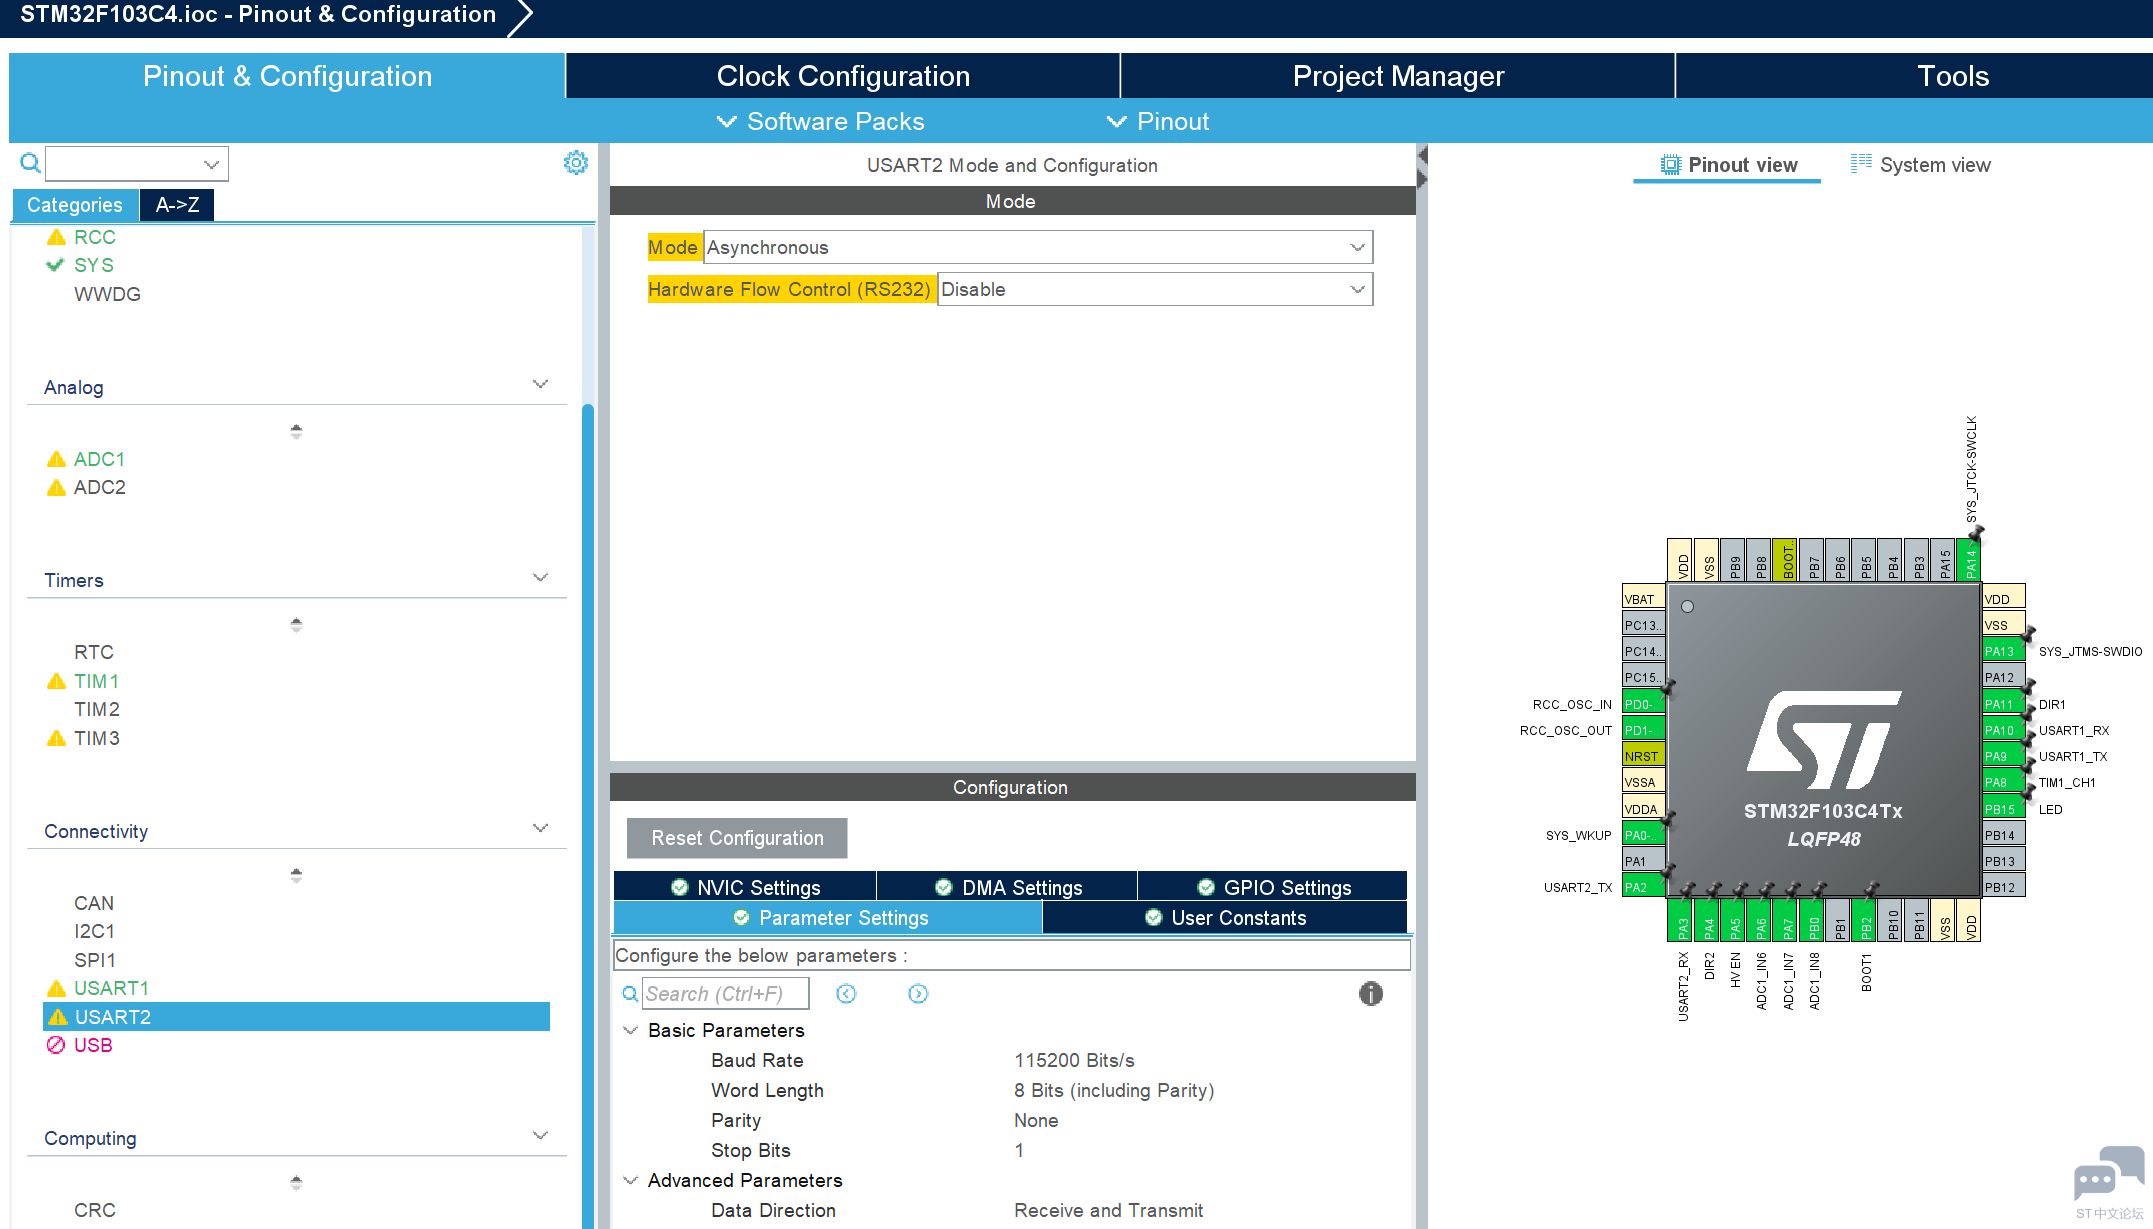The height and width of the screenshot is (1229, 2153).
Task: Open the Software Packs menu
Action: [821, 121]
